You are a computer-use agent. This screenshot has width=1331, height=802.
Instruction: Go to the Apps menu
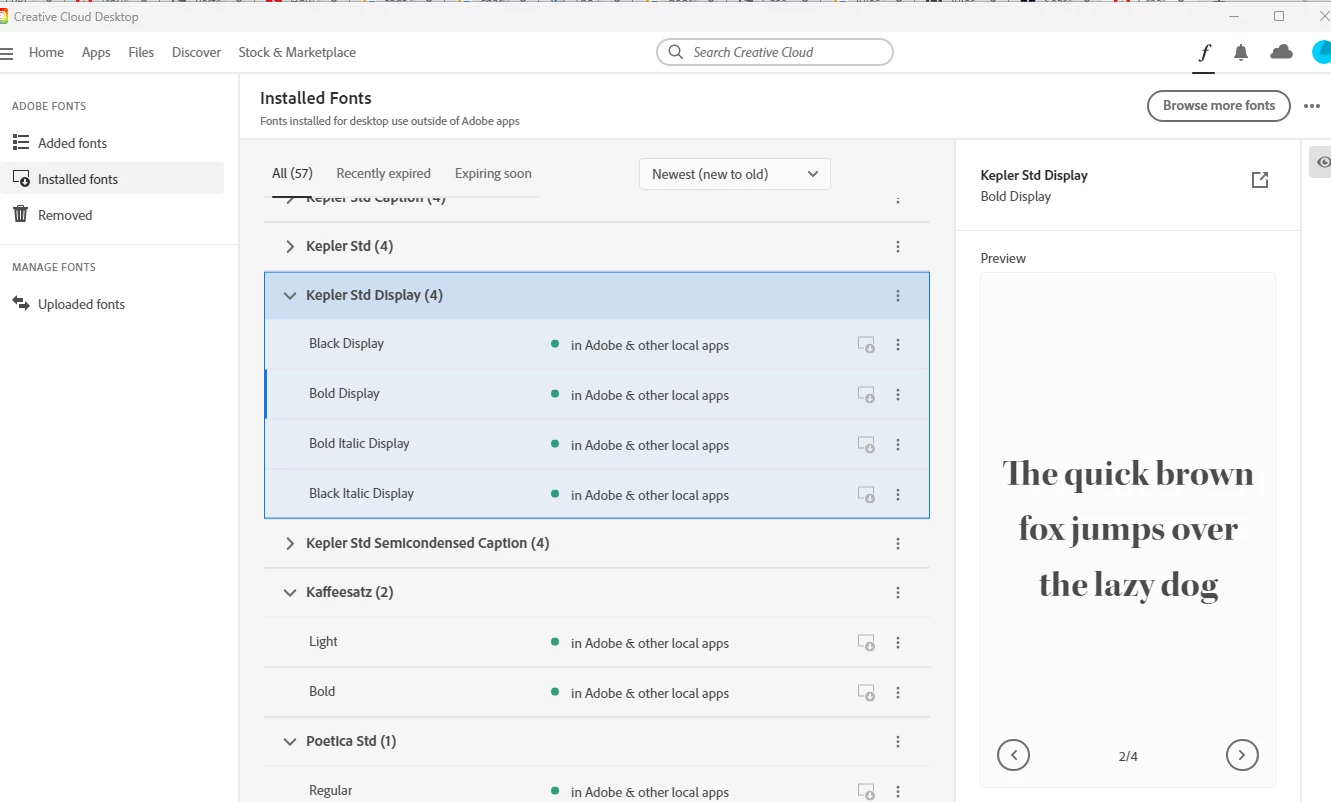96,52
